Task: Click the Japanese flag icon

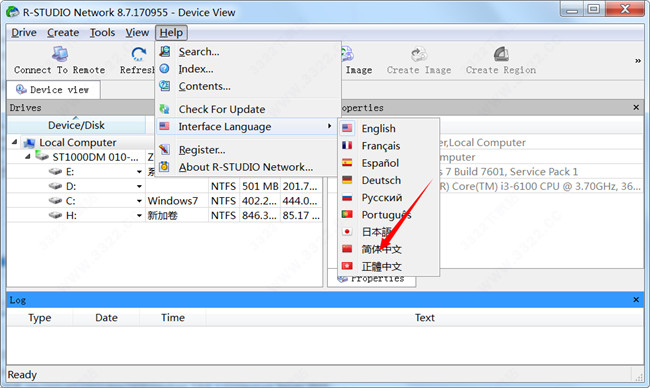Action: point(347,232)
